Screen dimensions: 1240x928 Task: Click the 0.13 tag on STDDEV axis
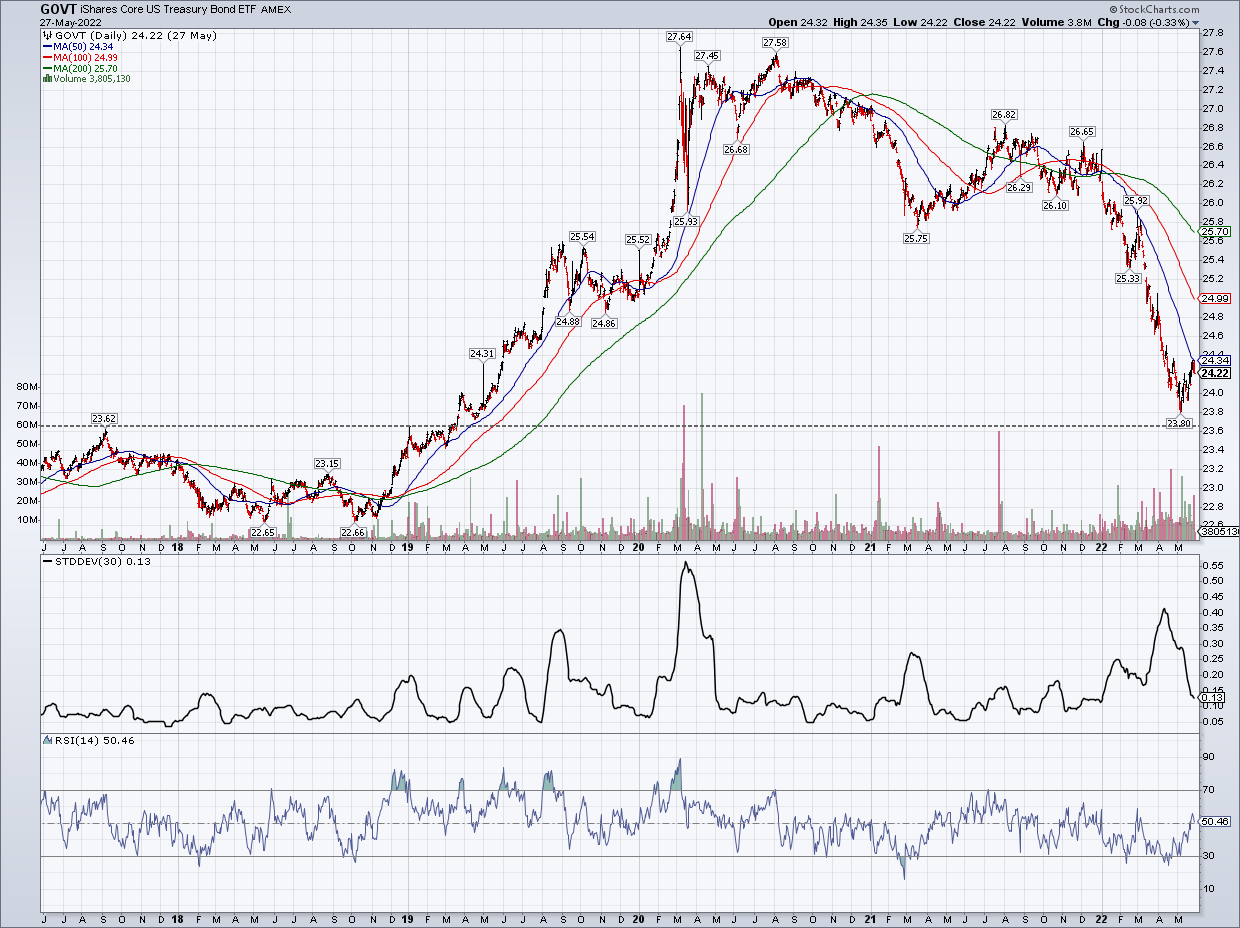pyautogui.click(x=1213, y=698)
